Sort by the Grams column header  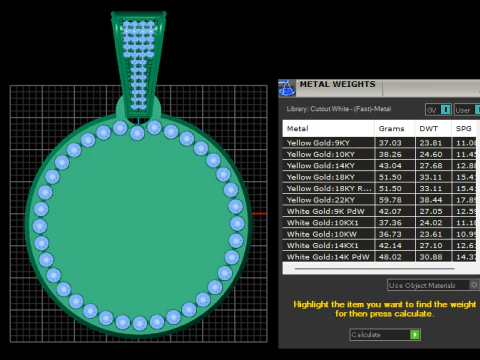click(x=395, y=129)
